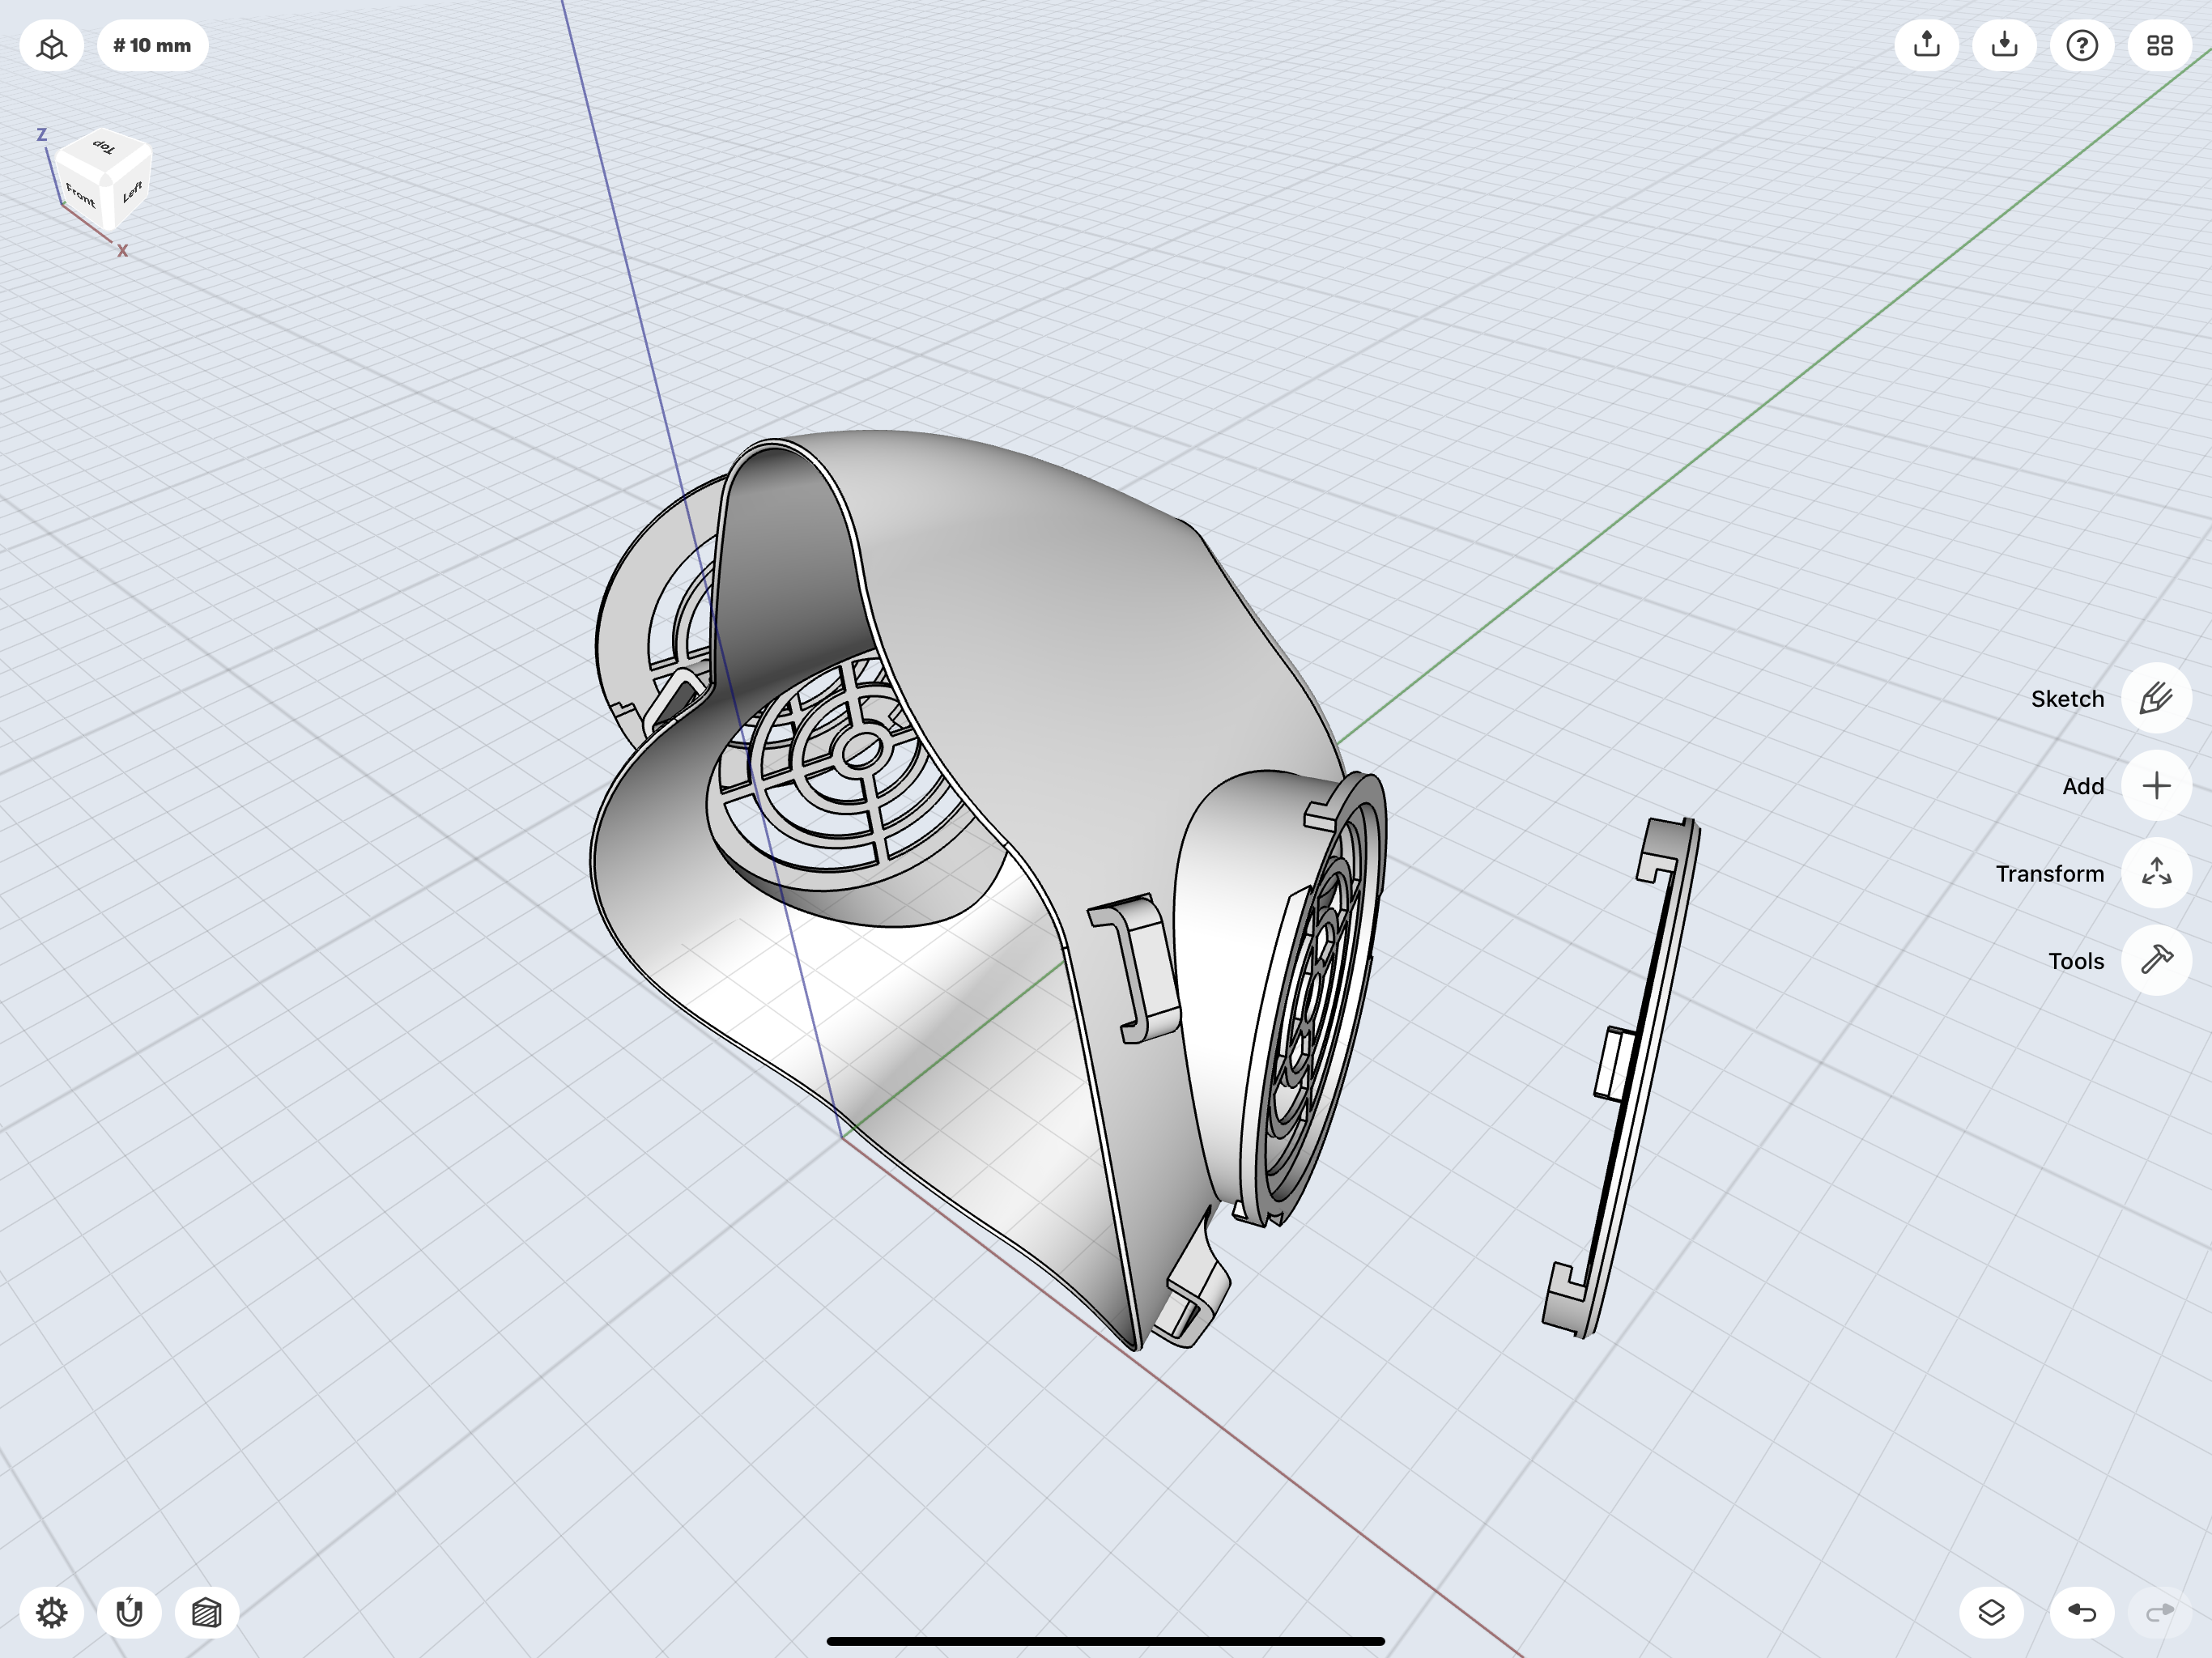
Task: Toggle the section view visibility icon
Action: point(207,1612)
